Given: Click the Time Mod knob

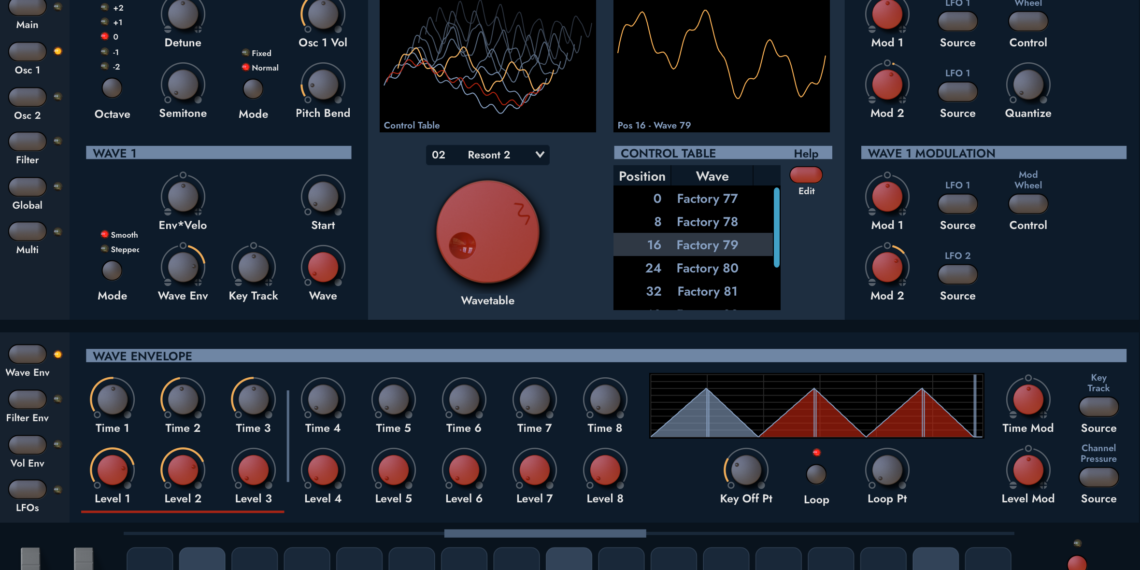Looking at the screenshot, I should (1028, 399).
